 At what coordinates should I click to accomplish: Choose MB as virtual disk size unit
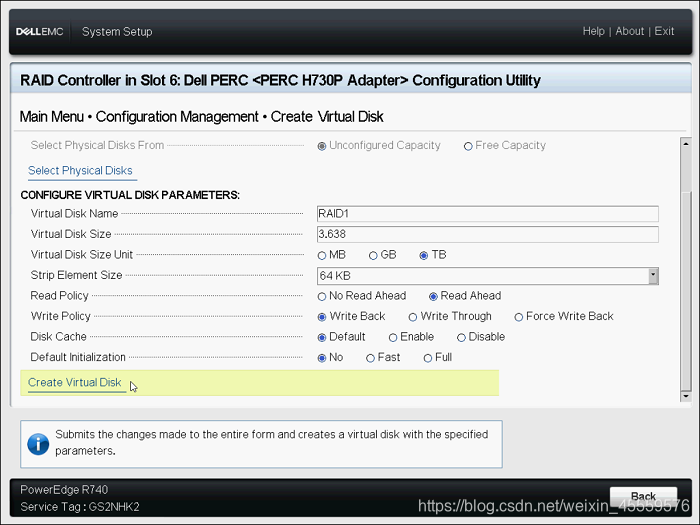click(321, 256)
